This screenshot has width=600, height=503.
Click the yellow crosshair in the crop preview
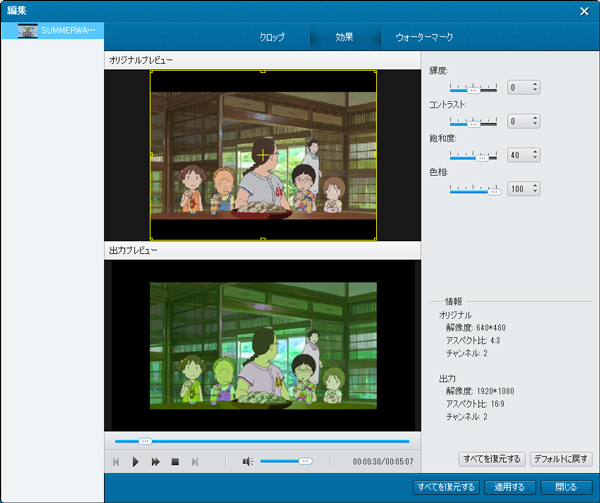point(262,155)
